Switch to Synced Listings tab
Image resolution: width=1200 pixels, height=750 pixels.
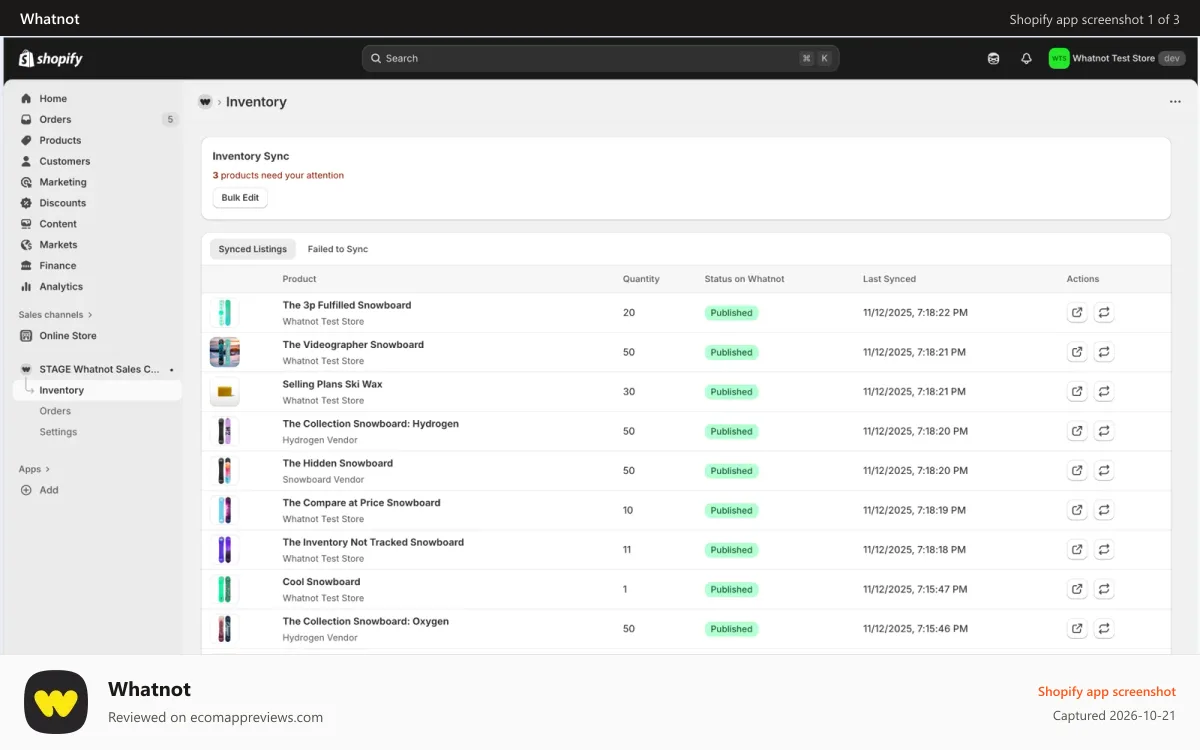[x=253, y=249]
